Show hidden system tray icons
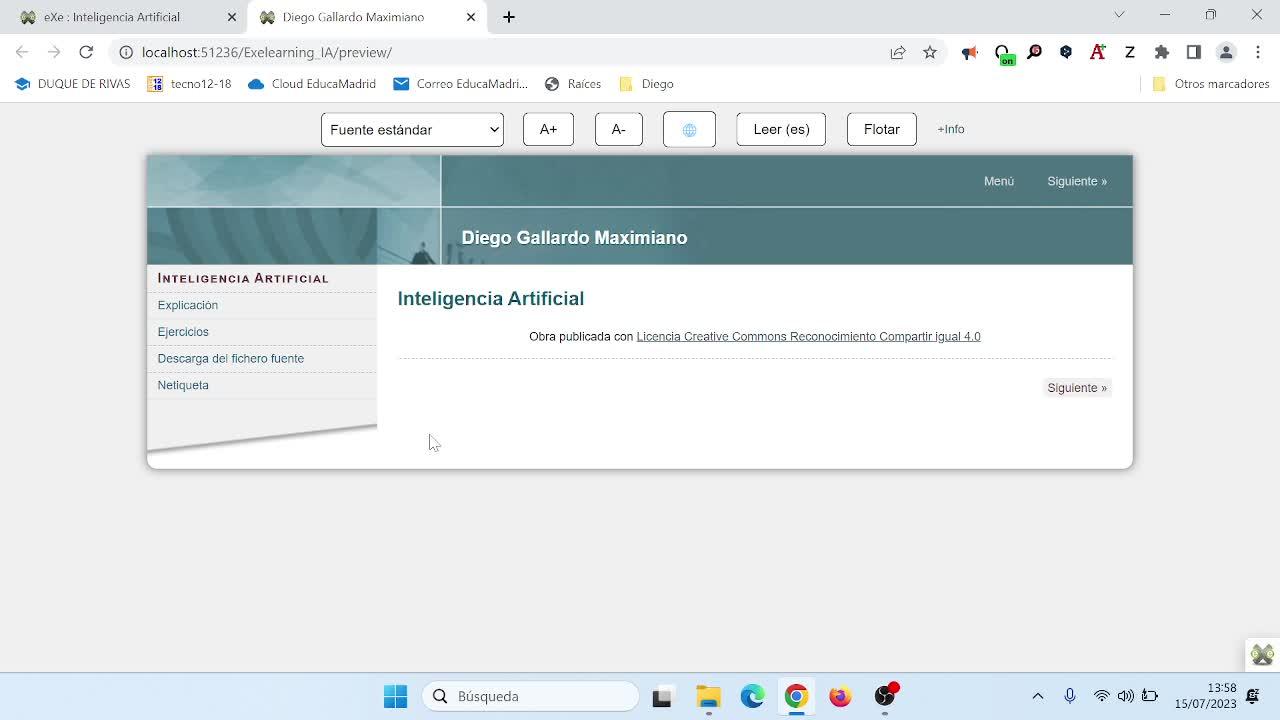Screen dimensions: 1280x720 pyautogui.click(x=1038, y=696)
